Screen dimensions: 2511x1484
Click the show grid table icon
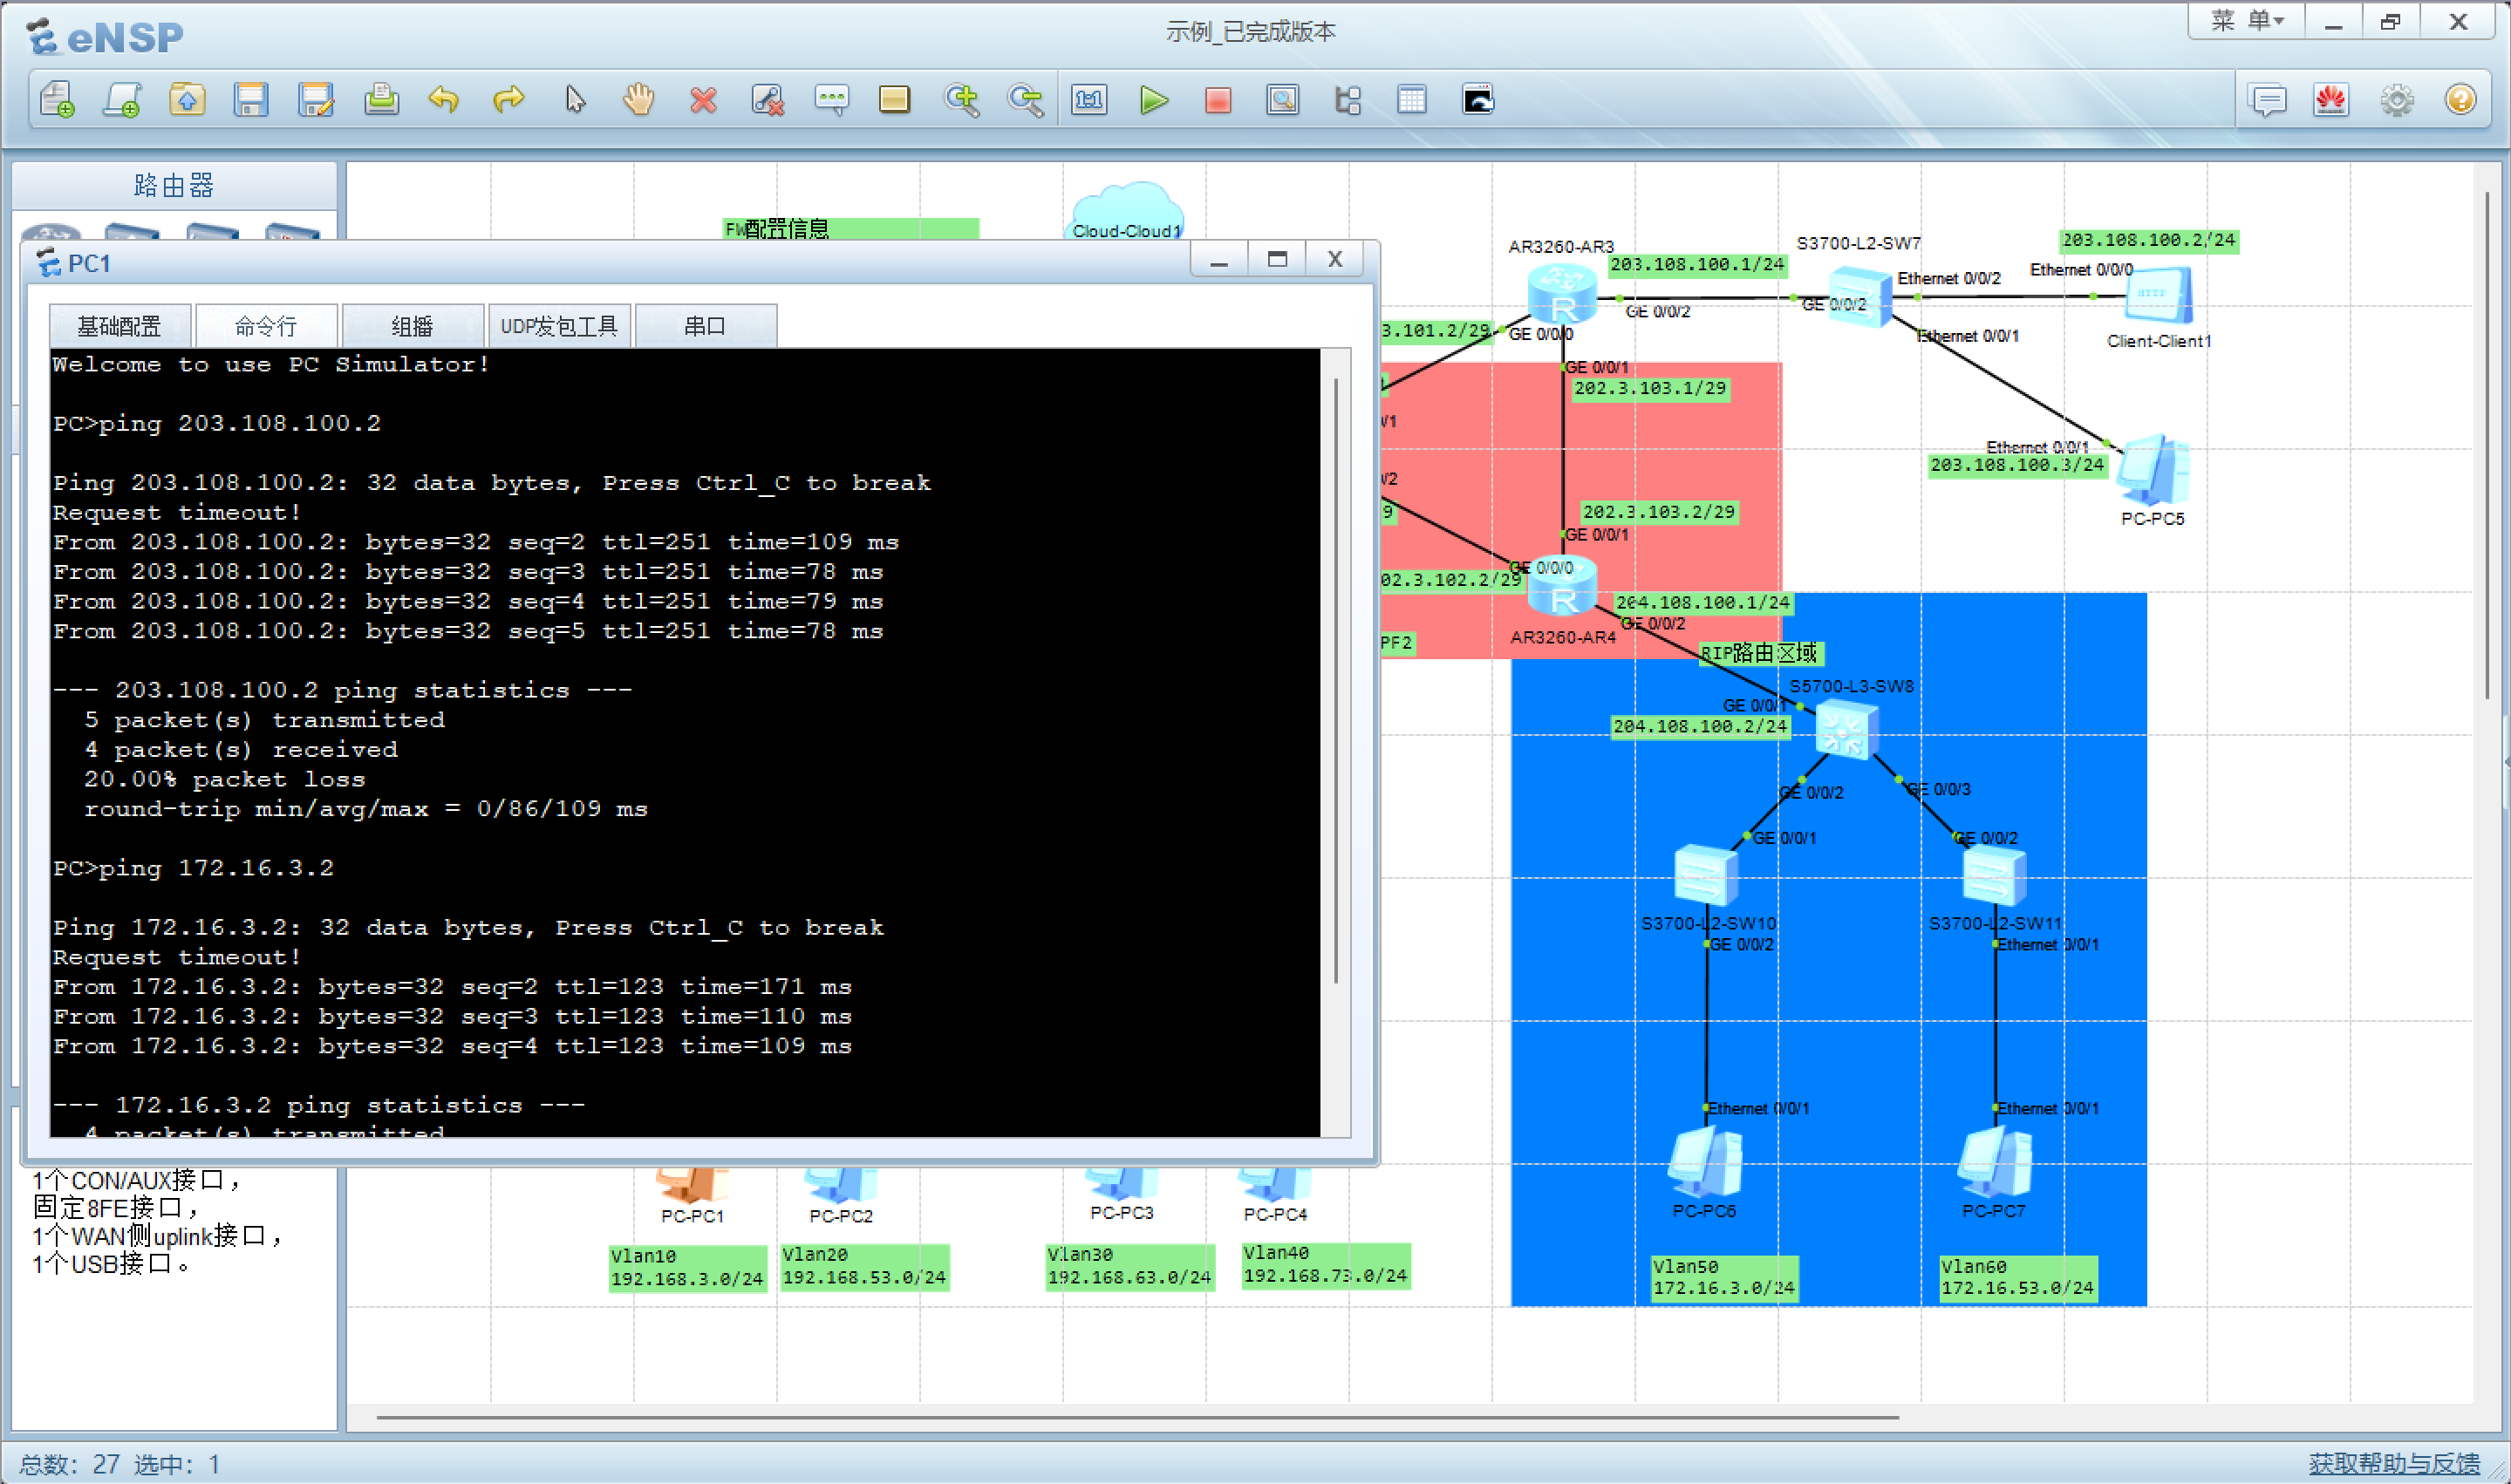tap(1411, 100)
